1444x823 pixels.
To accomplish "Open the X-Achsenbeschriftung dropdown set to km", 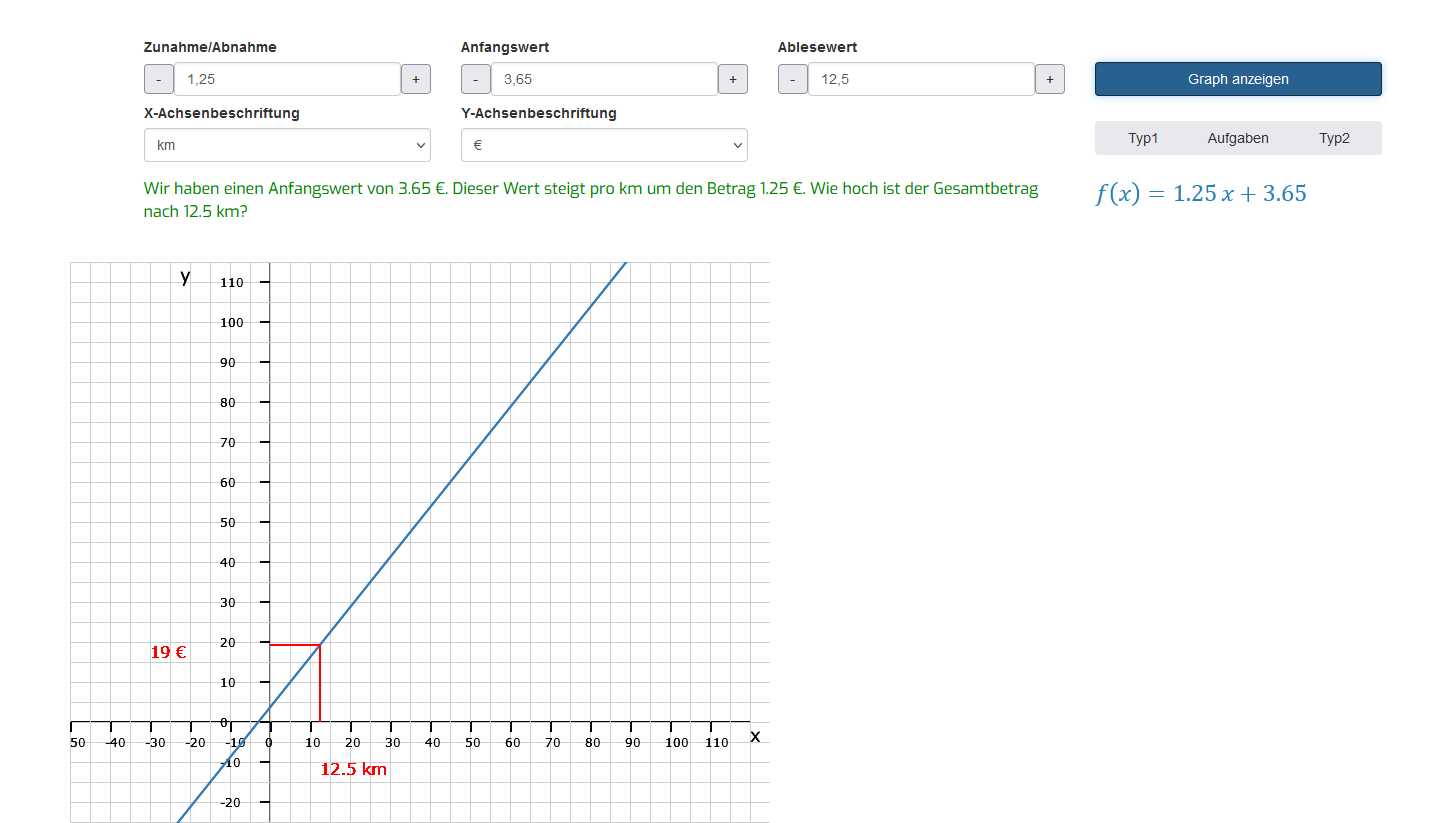I will pos(287,145).
